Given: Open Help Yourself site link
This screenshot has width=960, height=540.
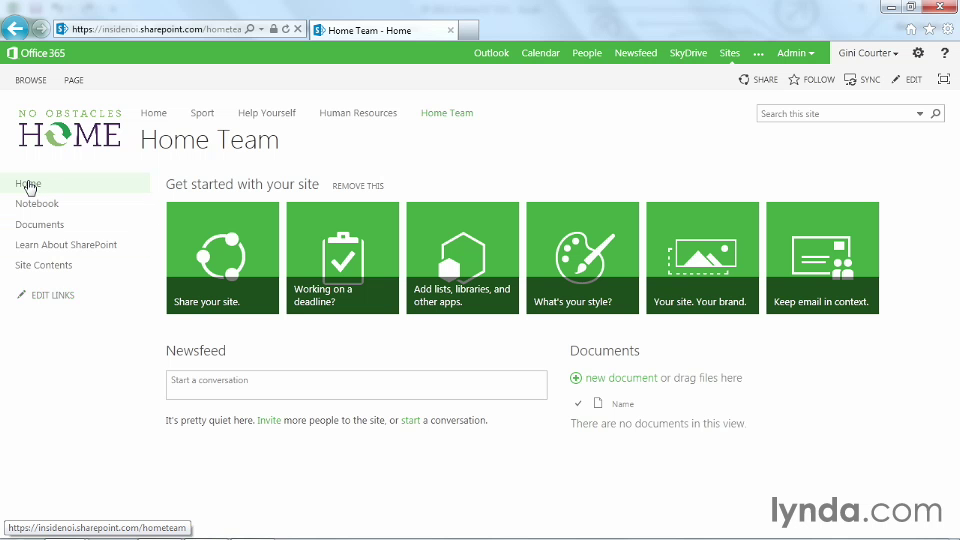Looking at the screenshot, I should pos(266,113).
